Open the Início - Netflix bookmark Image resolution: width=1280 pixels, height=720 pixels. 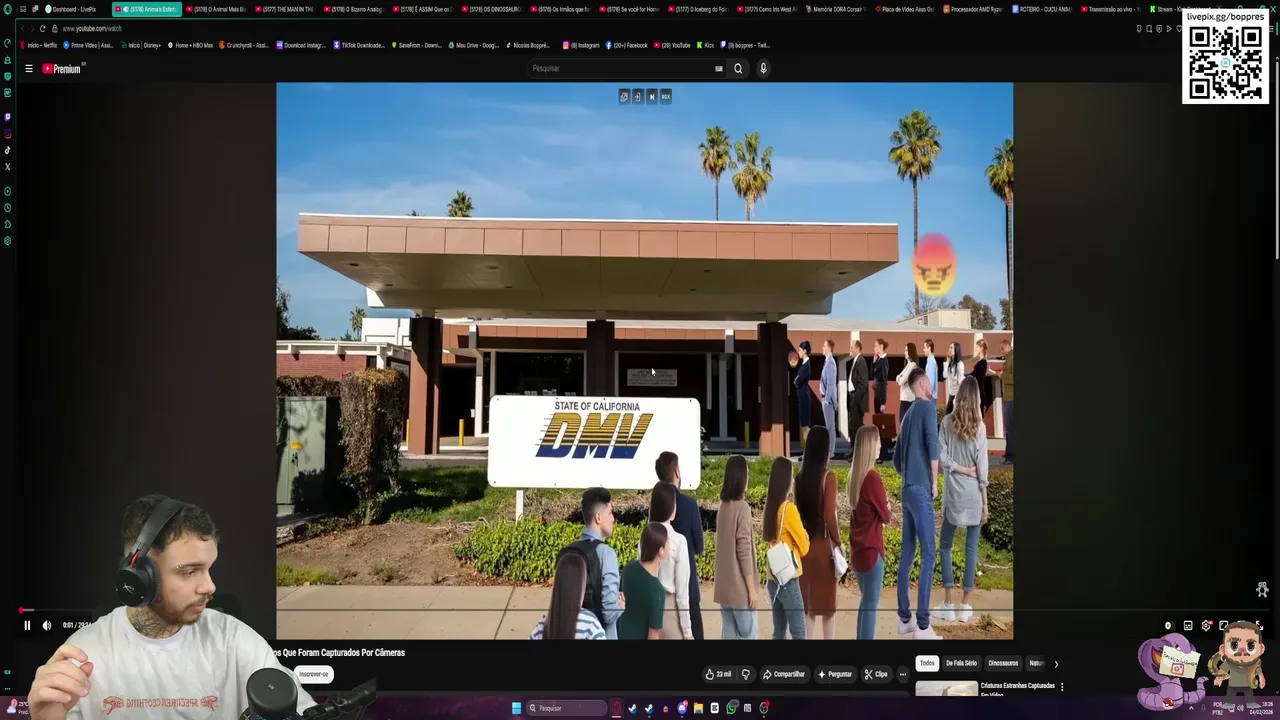pos(39,45)
